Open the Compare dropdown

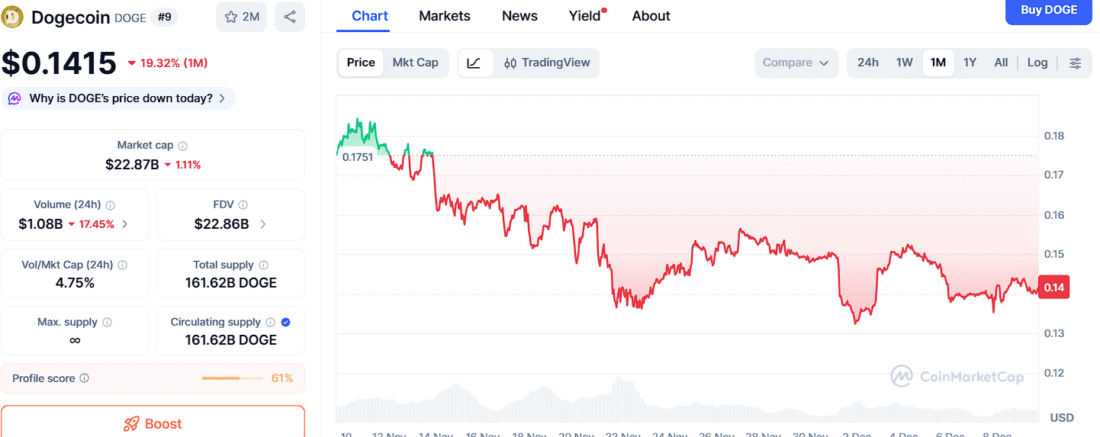click(x=796, y=62)
